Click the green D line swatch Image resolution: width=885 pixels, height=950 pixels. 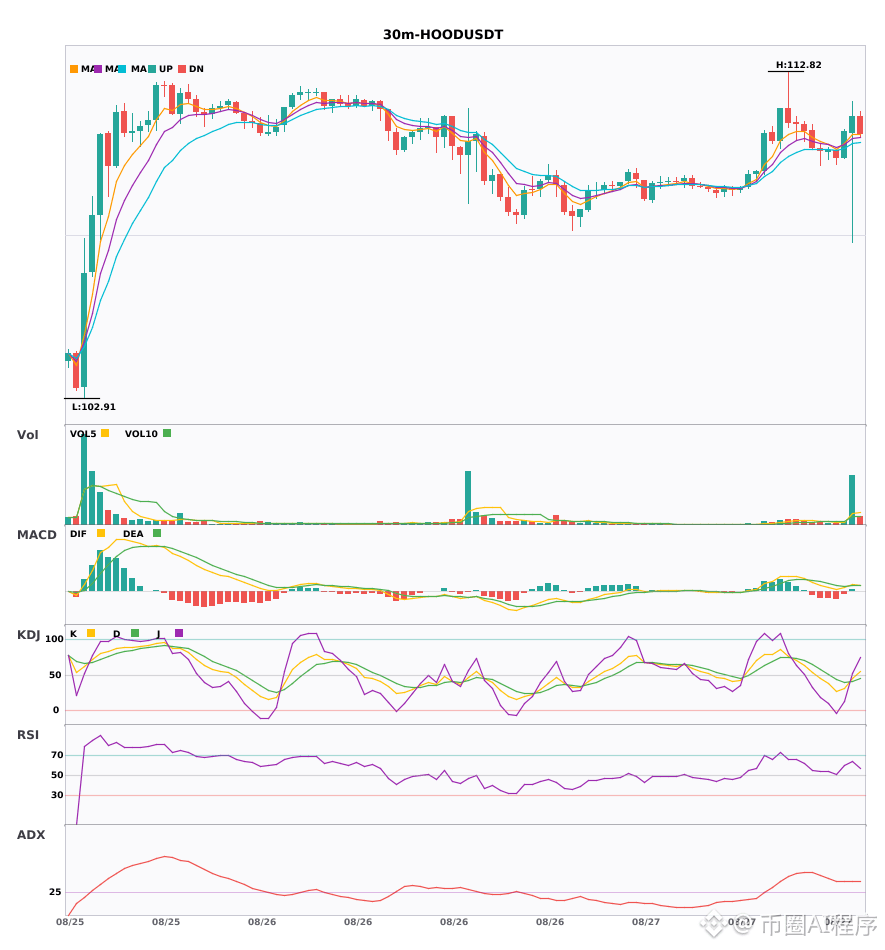(x=135, y=633)
